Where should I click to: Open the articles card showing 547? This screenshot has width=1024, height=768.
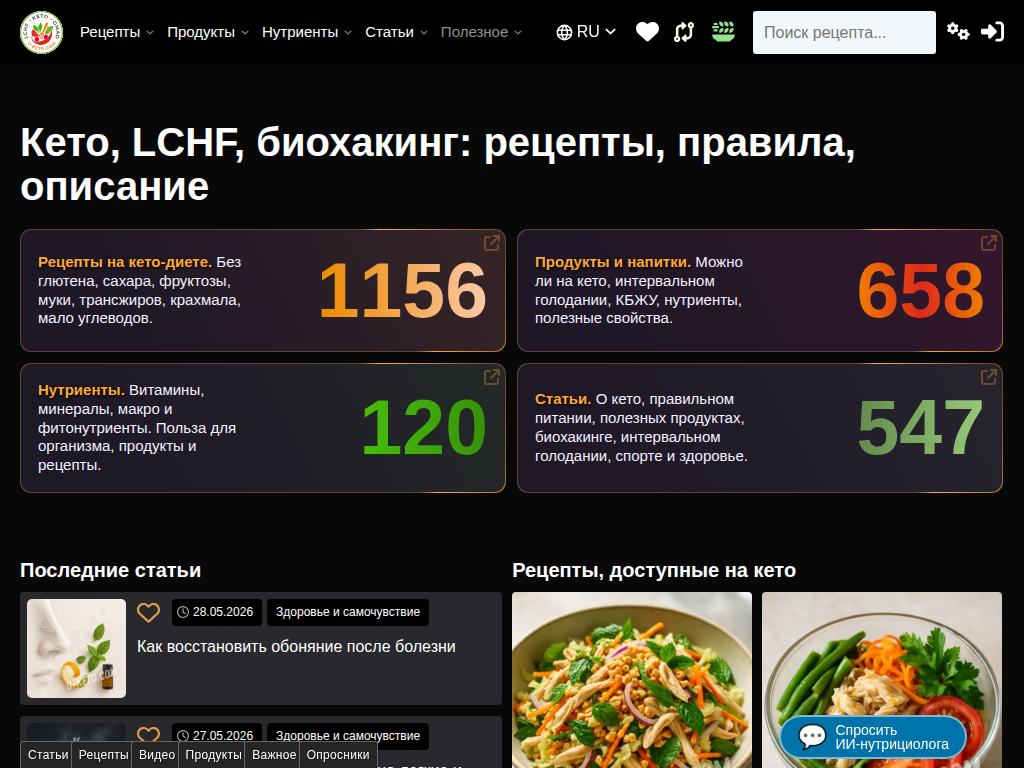(760, 428)
